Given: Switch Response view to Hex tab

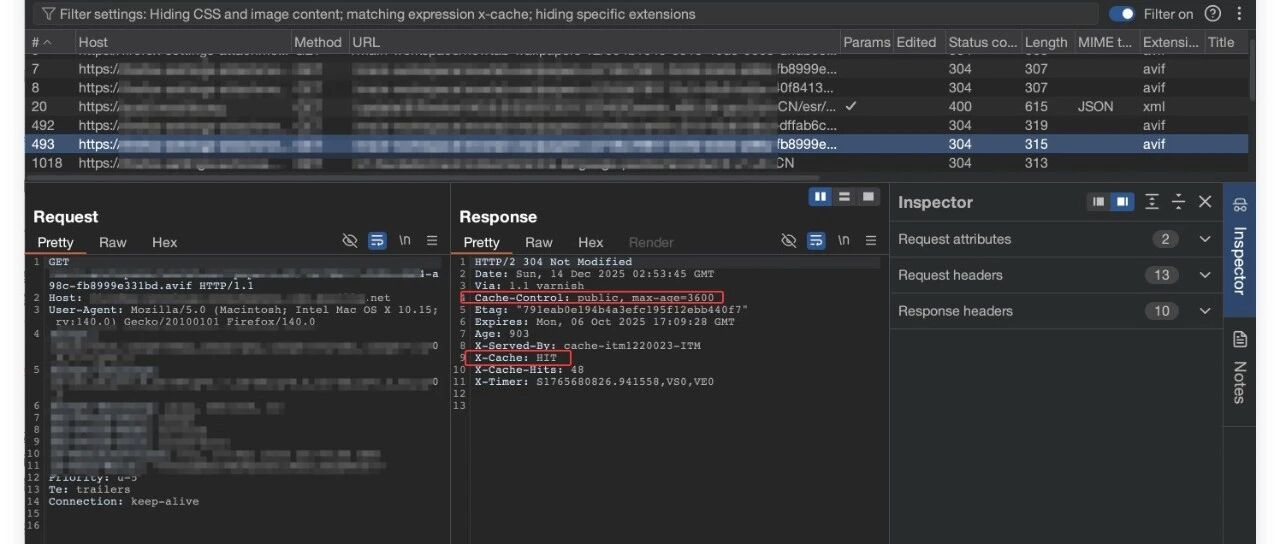Looking at the screenshot, I should (x=591, y=242).
